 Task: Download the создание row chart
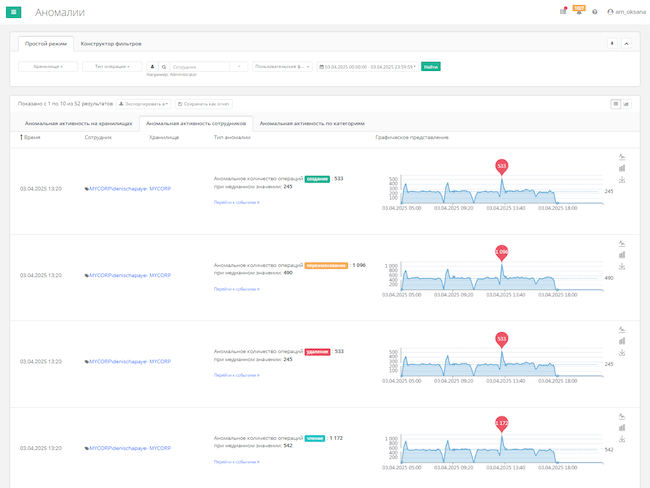click(622, 180)
